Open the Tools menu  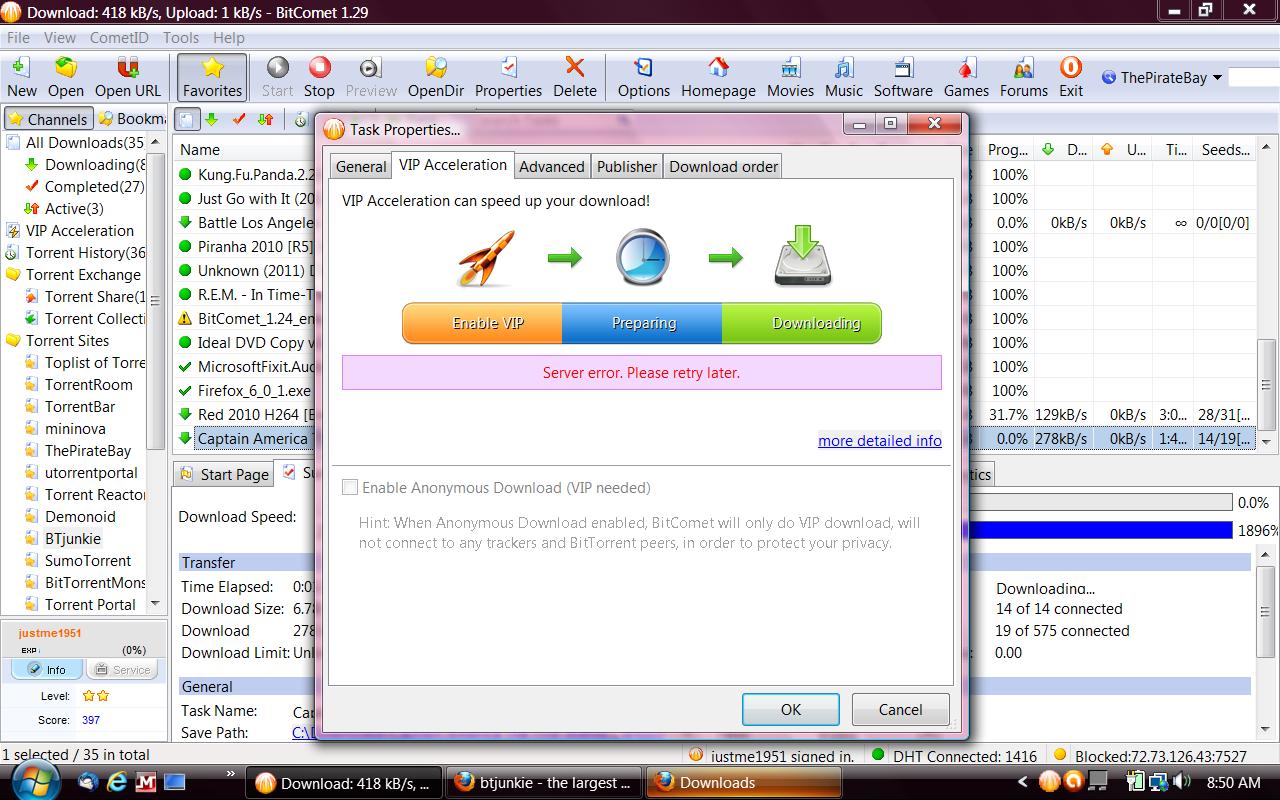click(x=181, y=38)
